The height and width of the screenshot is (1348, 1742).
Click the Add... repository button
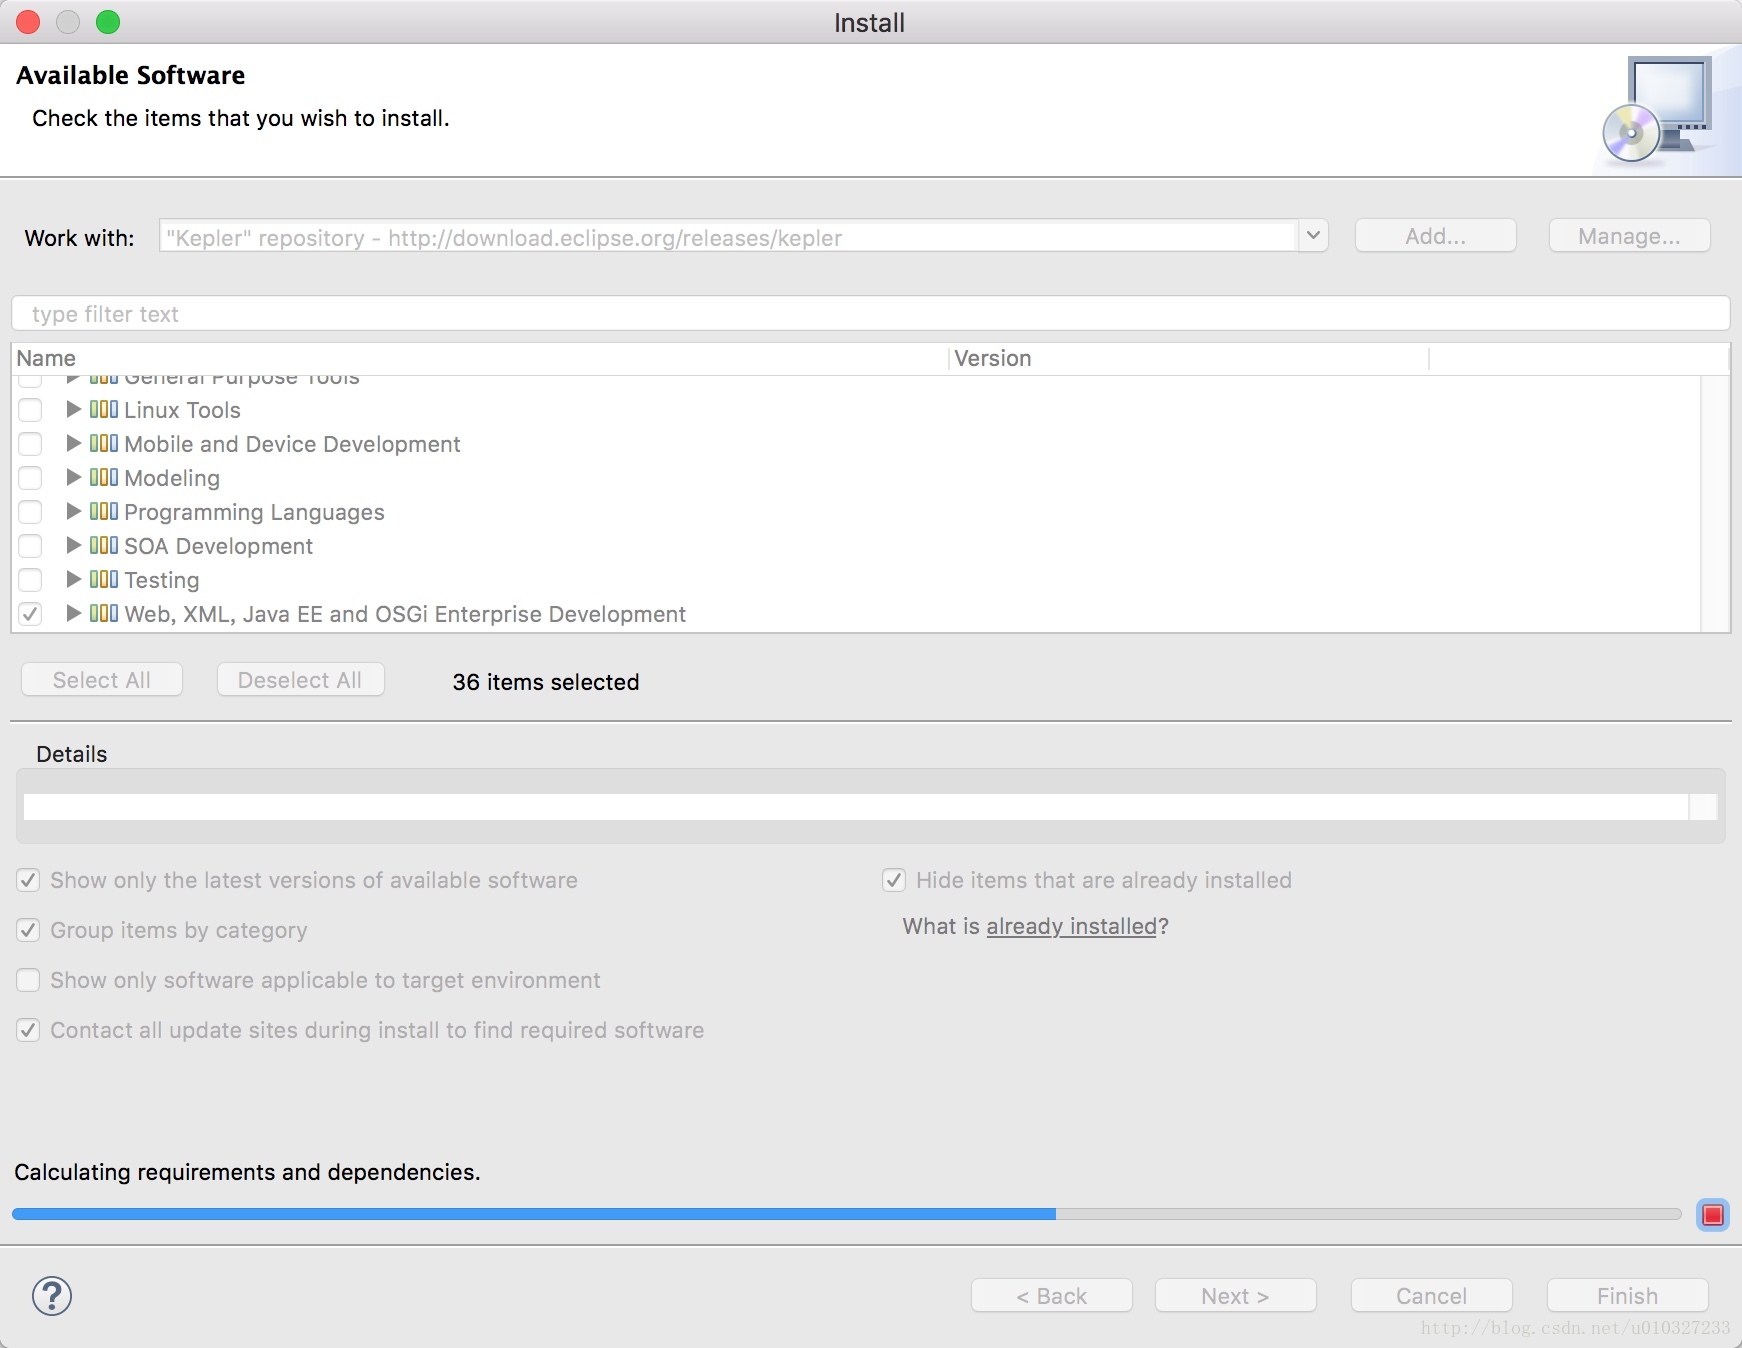(1435, 236)
